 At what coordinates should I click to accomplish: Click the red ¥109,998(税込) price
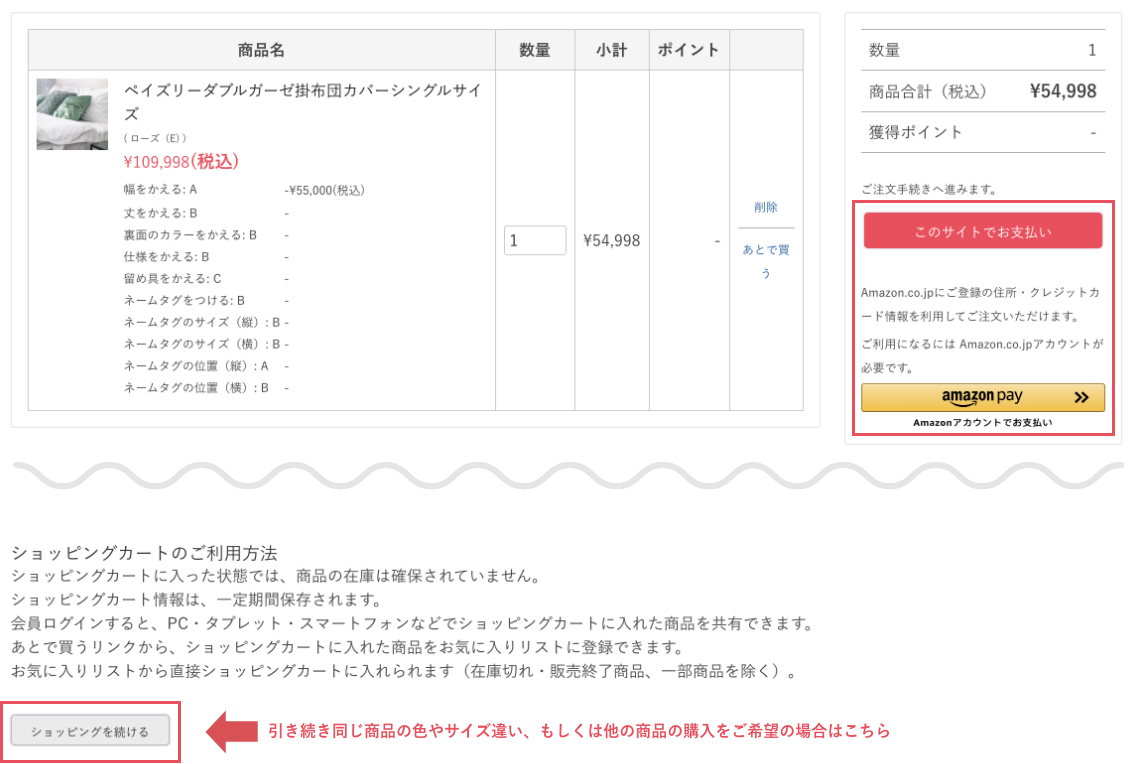181,162
